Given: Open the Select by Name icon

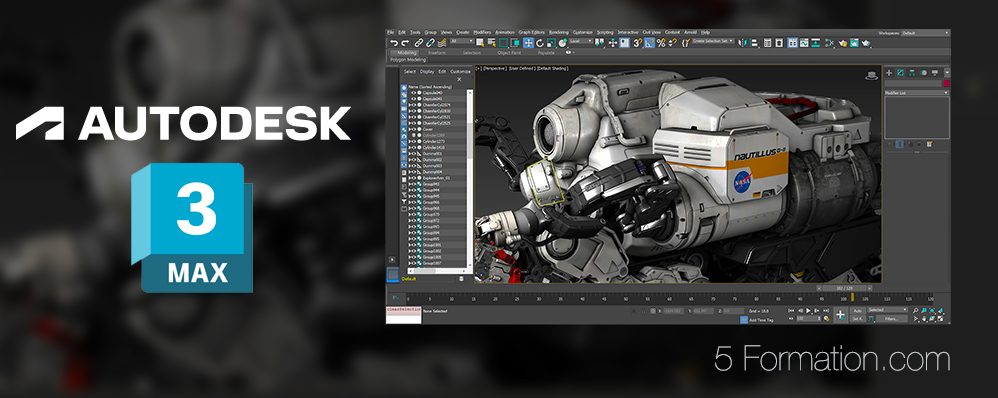Looking at the screenshot, I should pyautogui.click(x=491, y=43).
